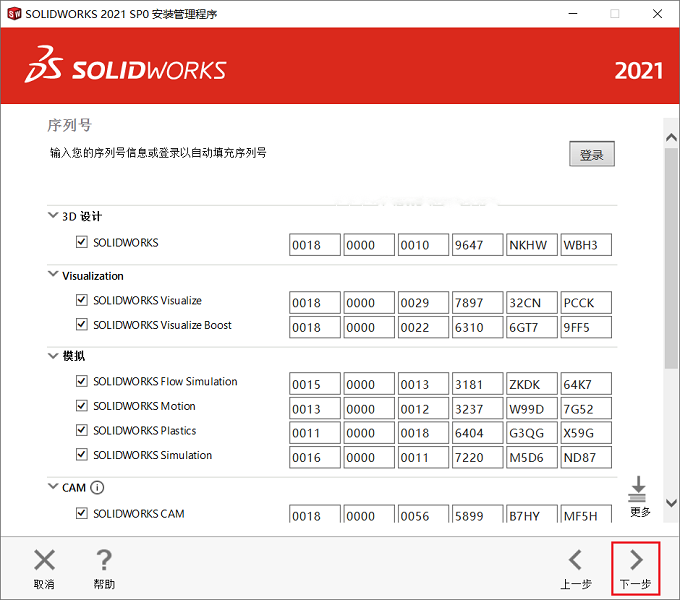The image size is (680, 600).
Task: Uncheck the SOLIDWORKS Visualize Boost checkbox
Action: (x=82, y=325)
